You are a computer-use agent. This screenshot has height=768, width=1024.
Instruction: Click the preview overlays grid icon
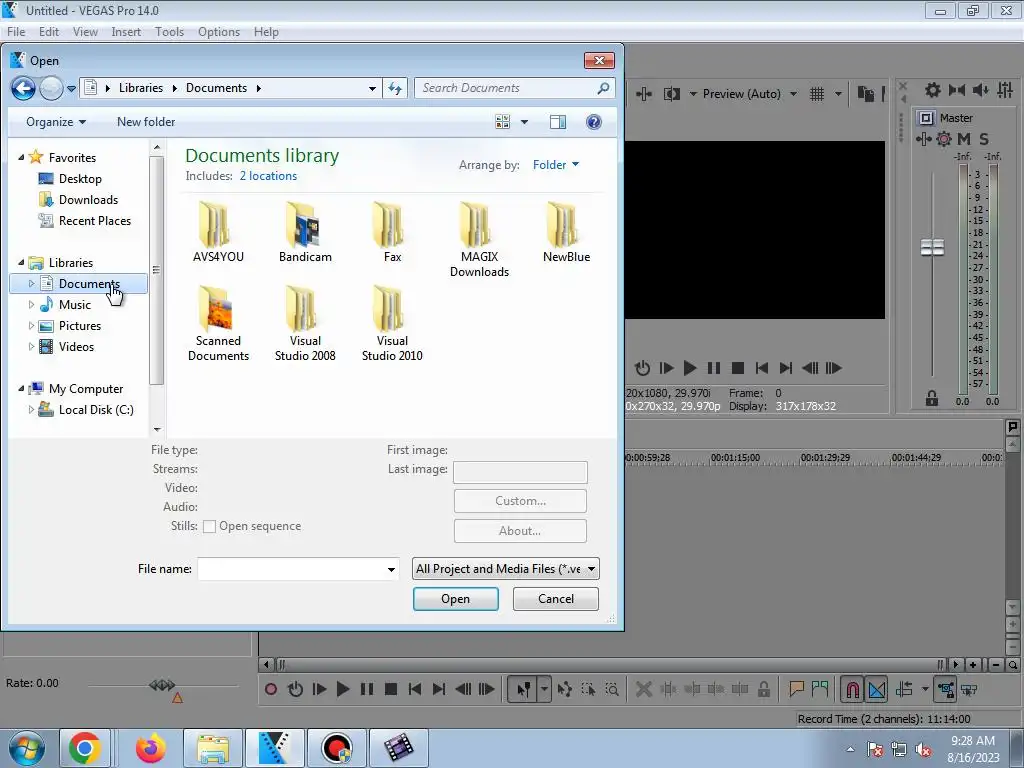[x=817, y=94]
